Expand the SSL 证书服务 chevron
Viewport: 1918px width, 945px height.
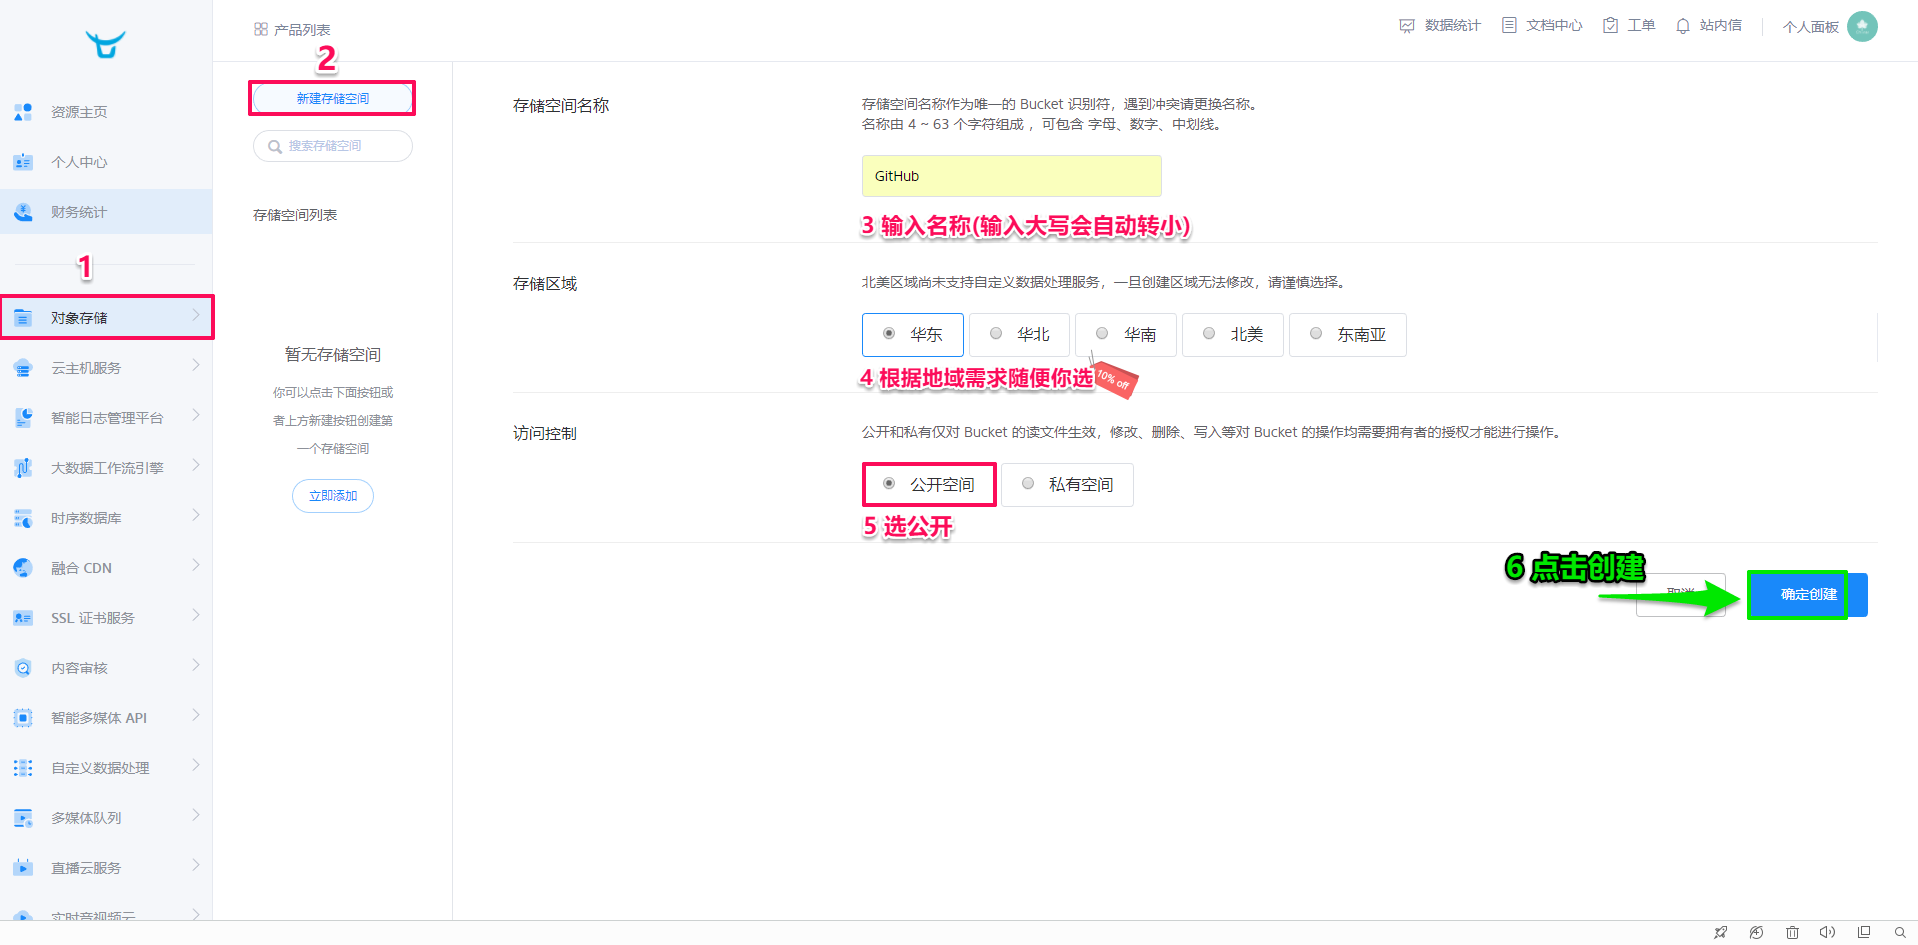tap(196, 616)
